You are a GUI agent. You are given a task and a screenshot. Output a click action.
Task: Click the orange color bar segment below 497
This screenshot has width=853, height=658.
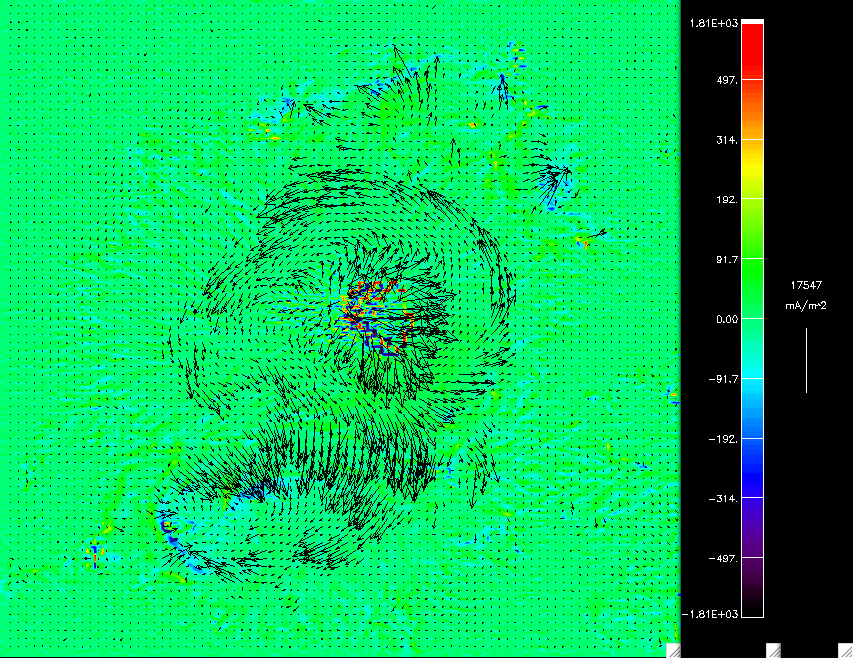point(752,110)
